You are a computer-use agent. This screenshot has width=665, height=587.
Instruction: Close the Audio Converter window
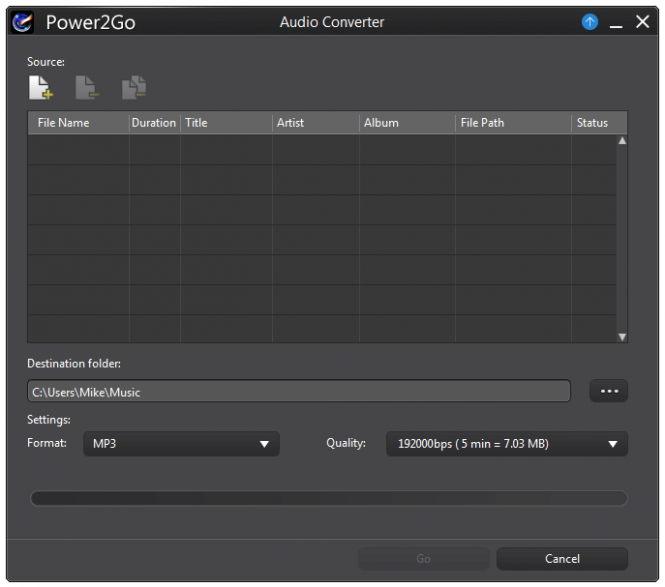coord(643,21)
